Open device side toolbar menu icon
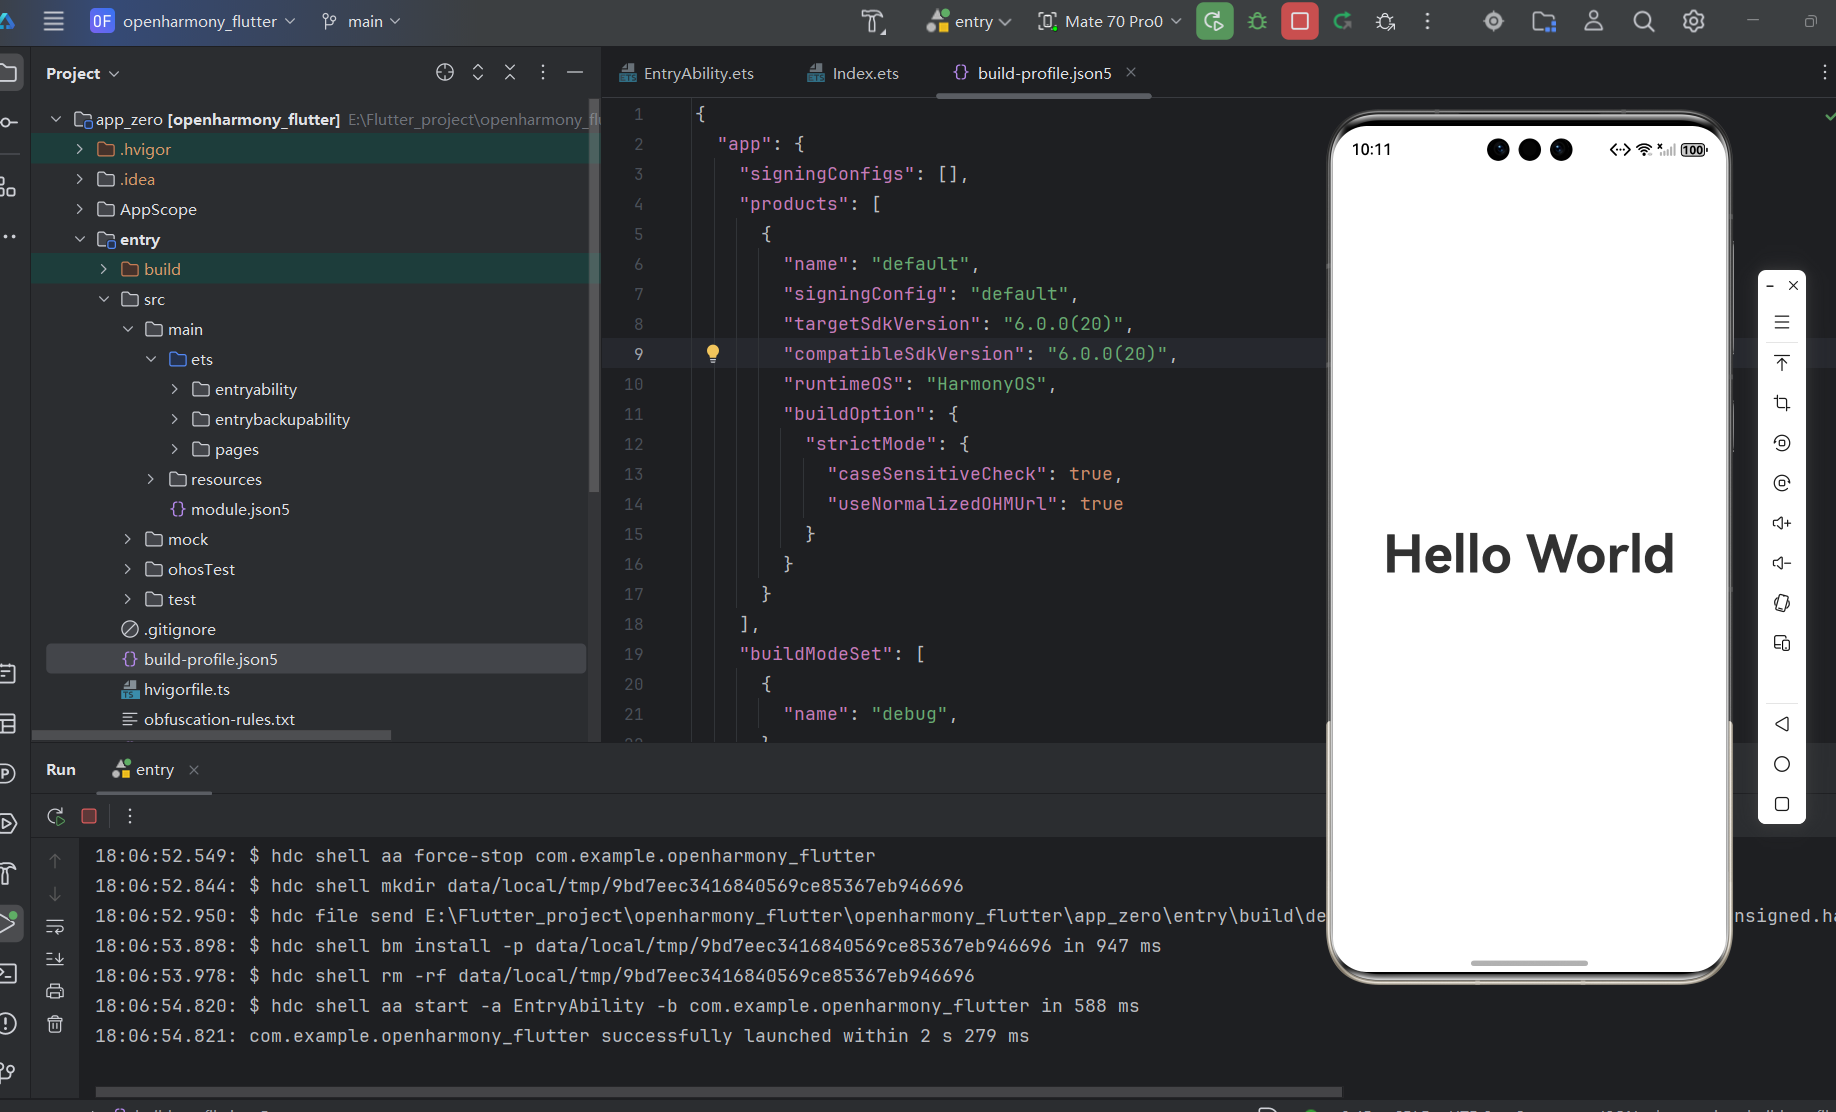1836x1112 pixels. (x=1782, y=322)
